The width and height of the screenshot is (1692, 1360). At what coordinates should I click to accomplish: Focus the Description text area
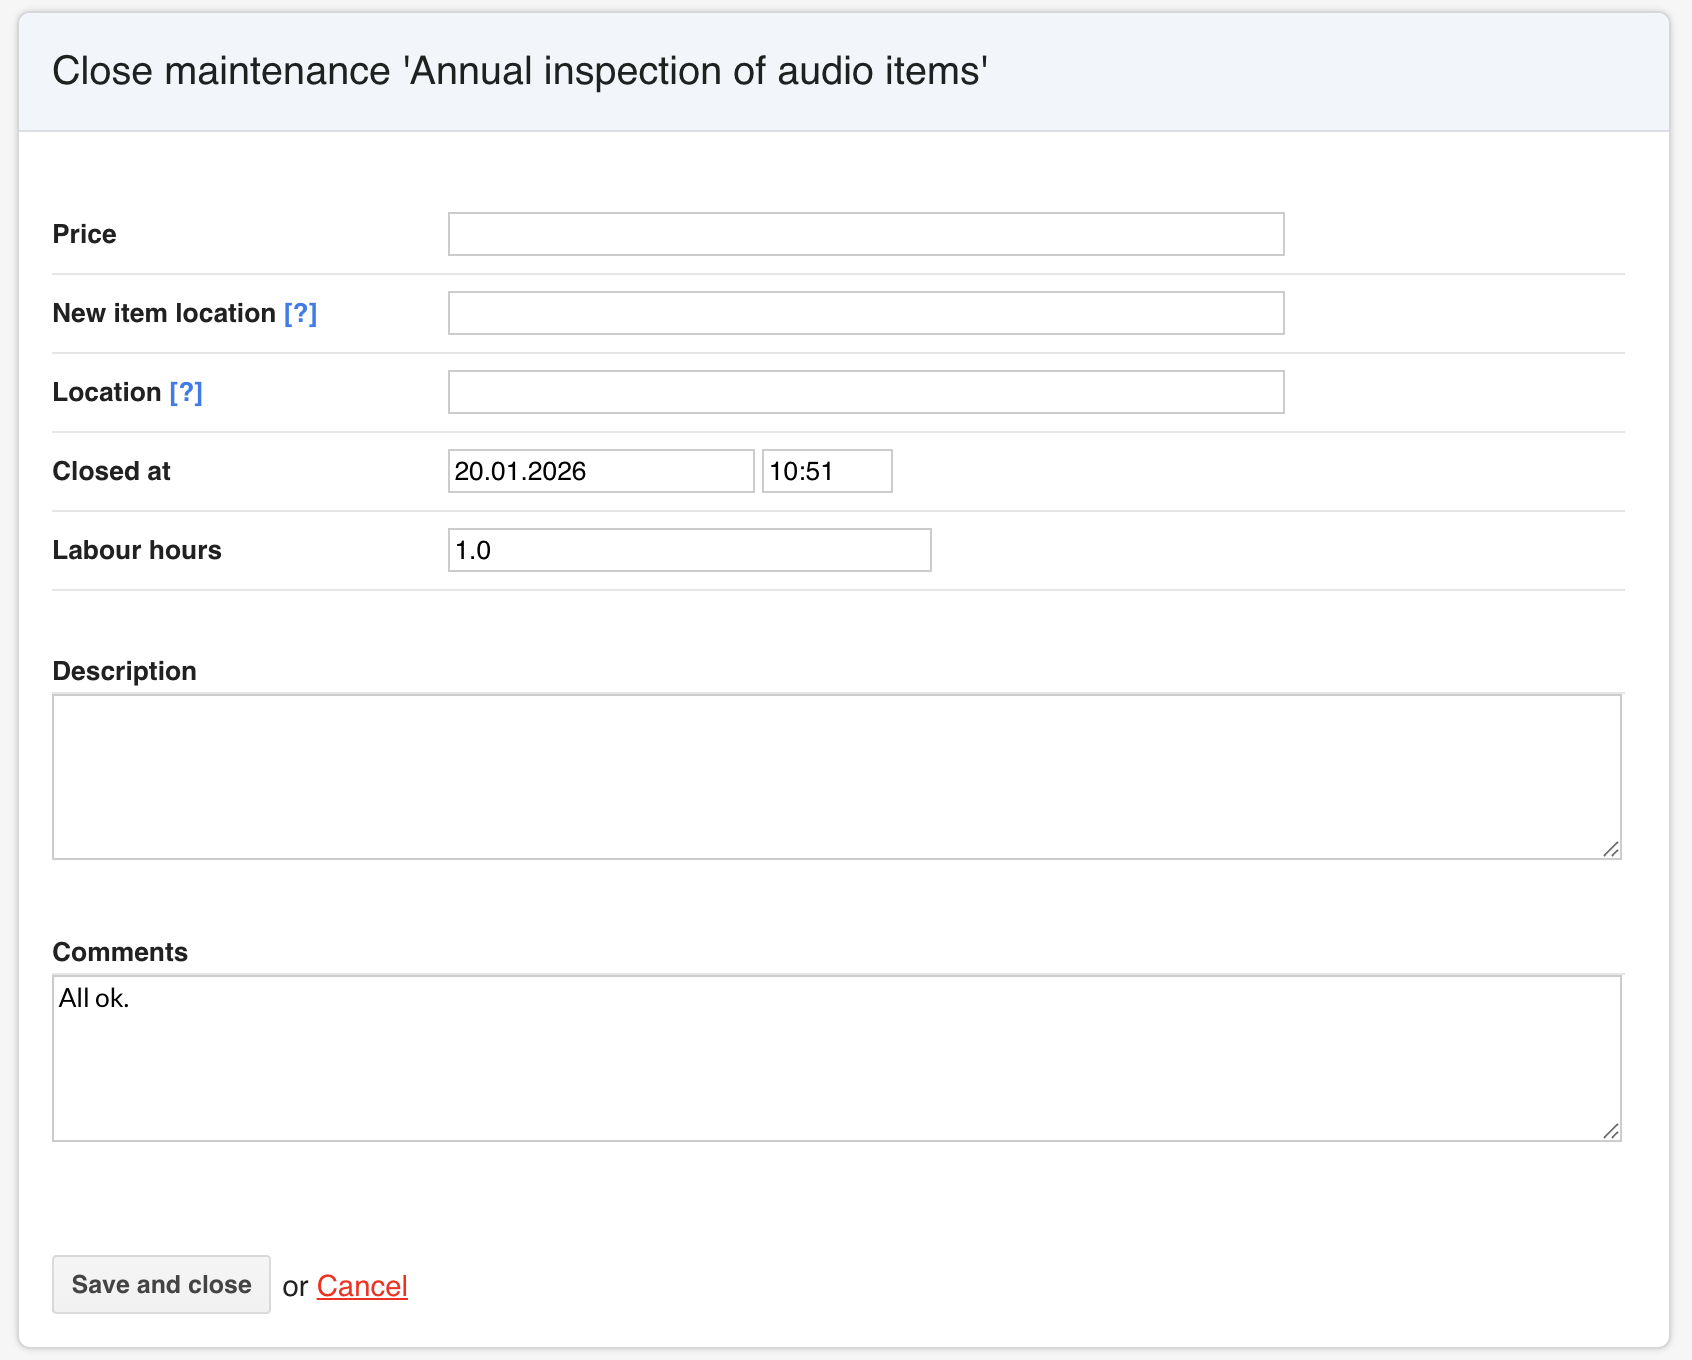(836, 777)
